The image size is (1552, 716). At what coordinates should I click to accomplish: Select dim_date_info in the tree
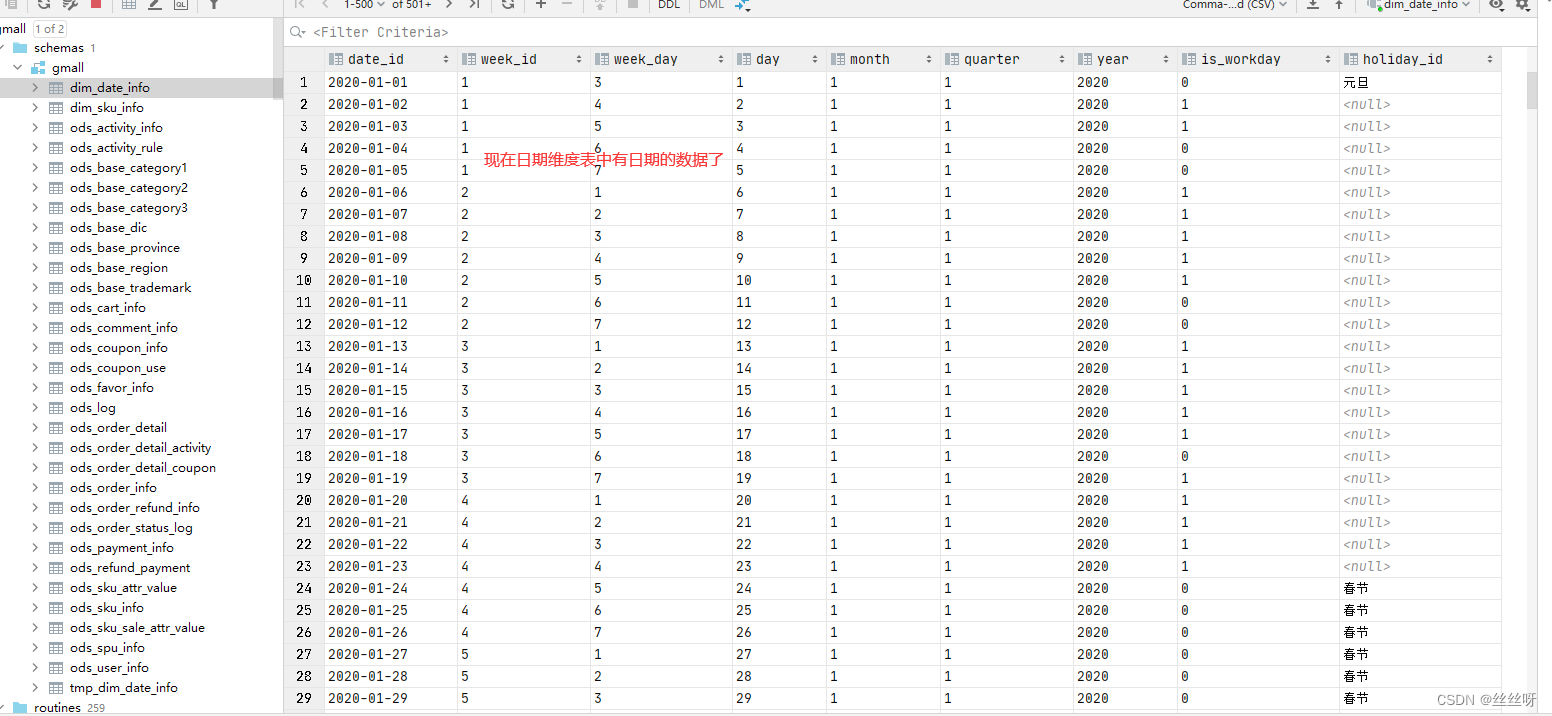(x=110, y=88)
